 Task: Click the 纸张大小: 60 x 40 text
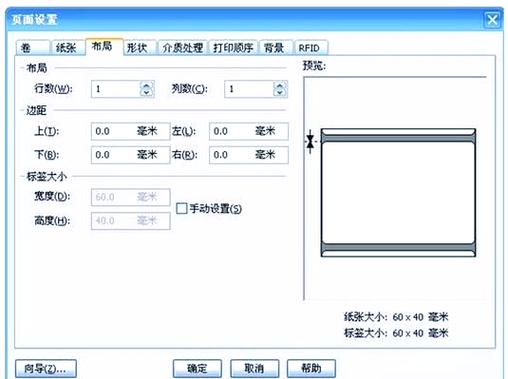396,317
